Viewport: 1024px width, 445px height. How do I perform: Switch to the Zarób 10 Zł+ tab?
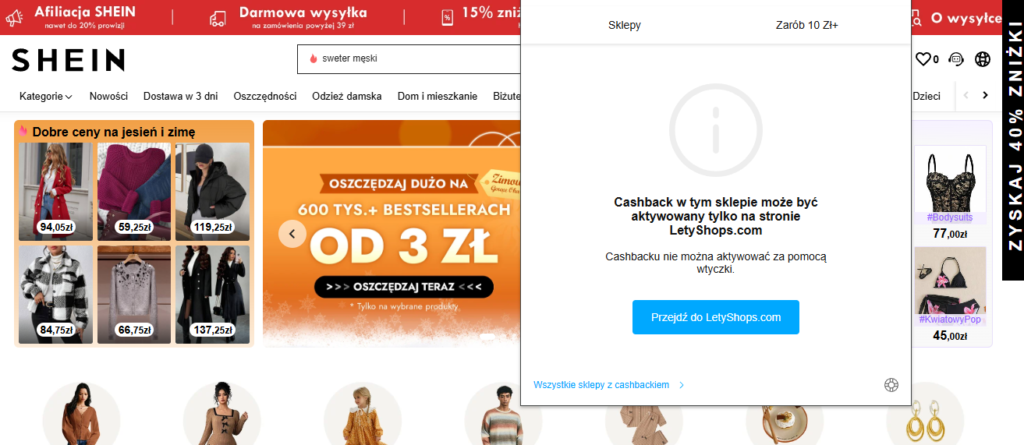pos(807,25)
